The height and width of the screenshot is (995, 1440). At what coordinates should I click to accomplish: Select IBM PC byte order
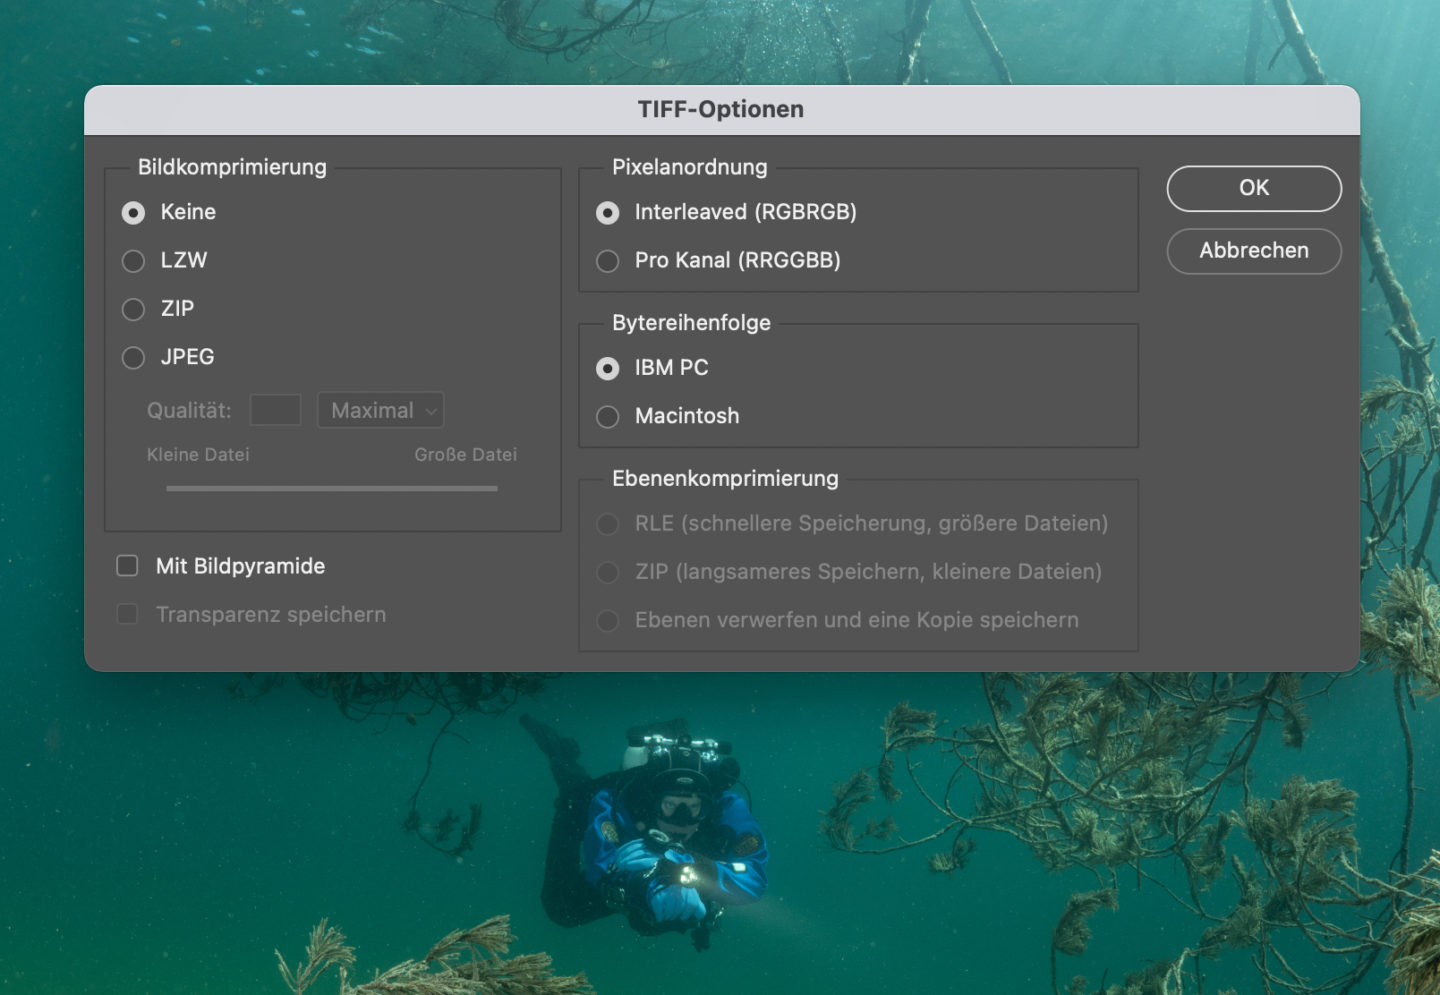(x=607, y=369)
